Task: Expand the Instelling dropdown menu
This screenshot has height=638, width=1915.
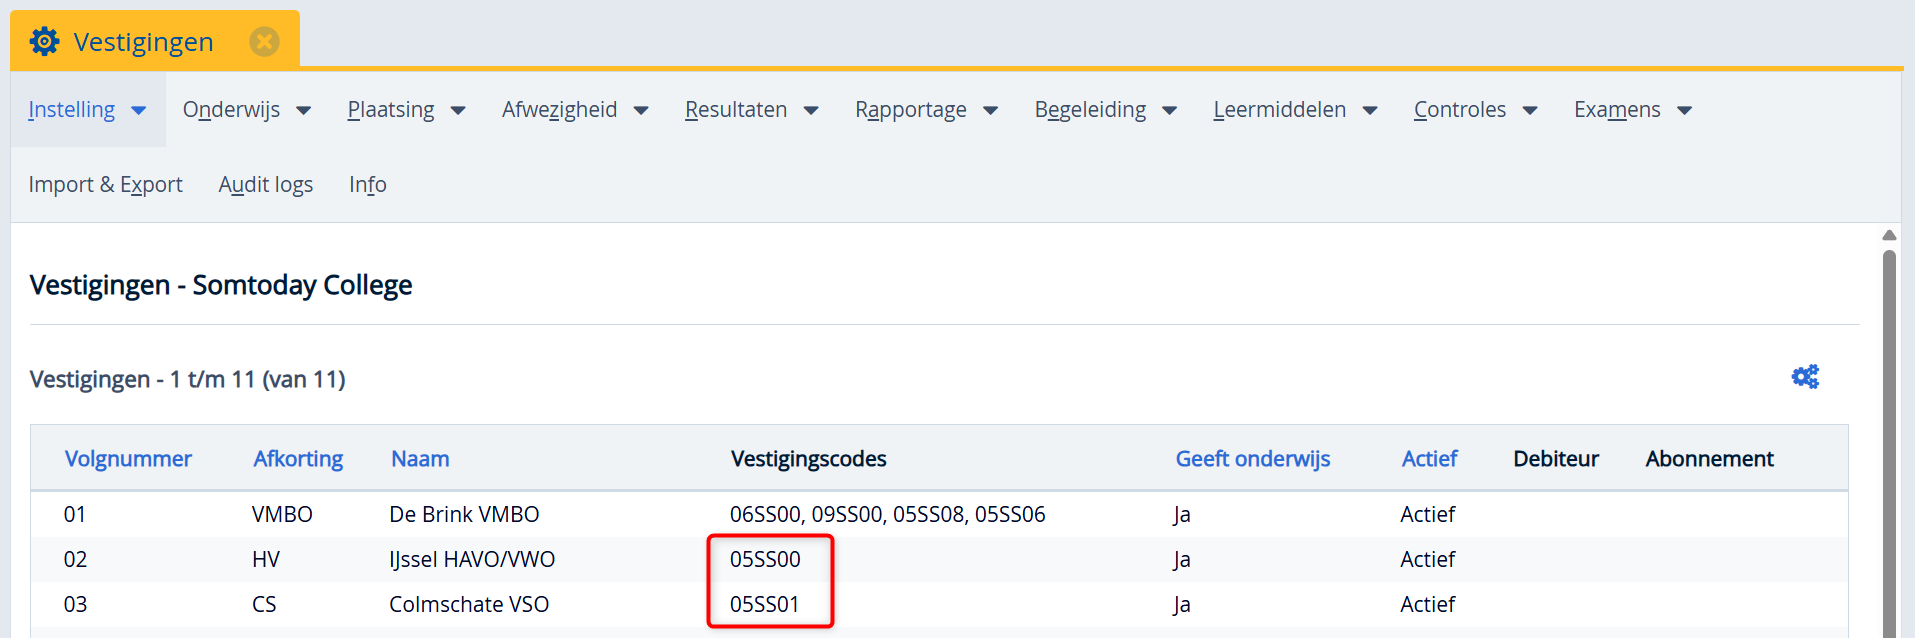Action: [87, 110]
